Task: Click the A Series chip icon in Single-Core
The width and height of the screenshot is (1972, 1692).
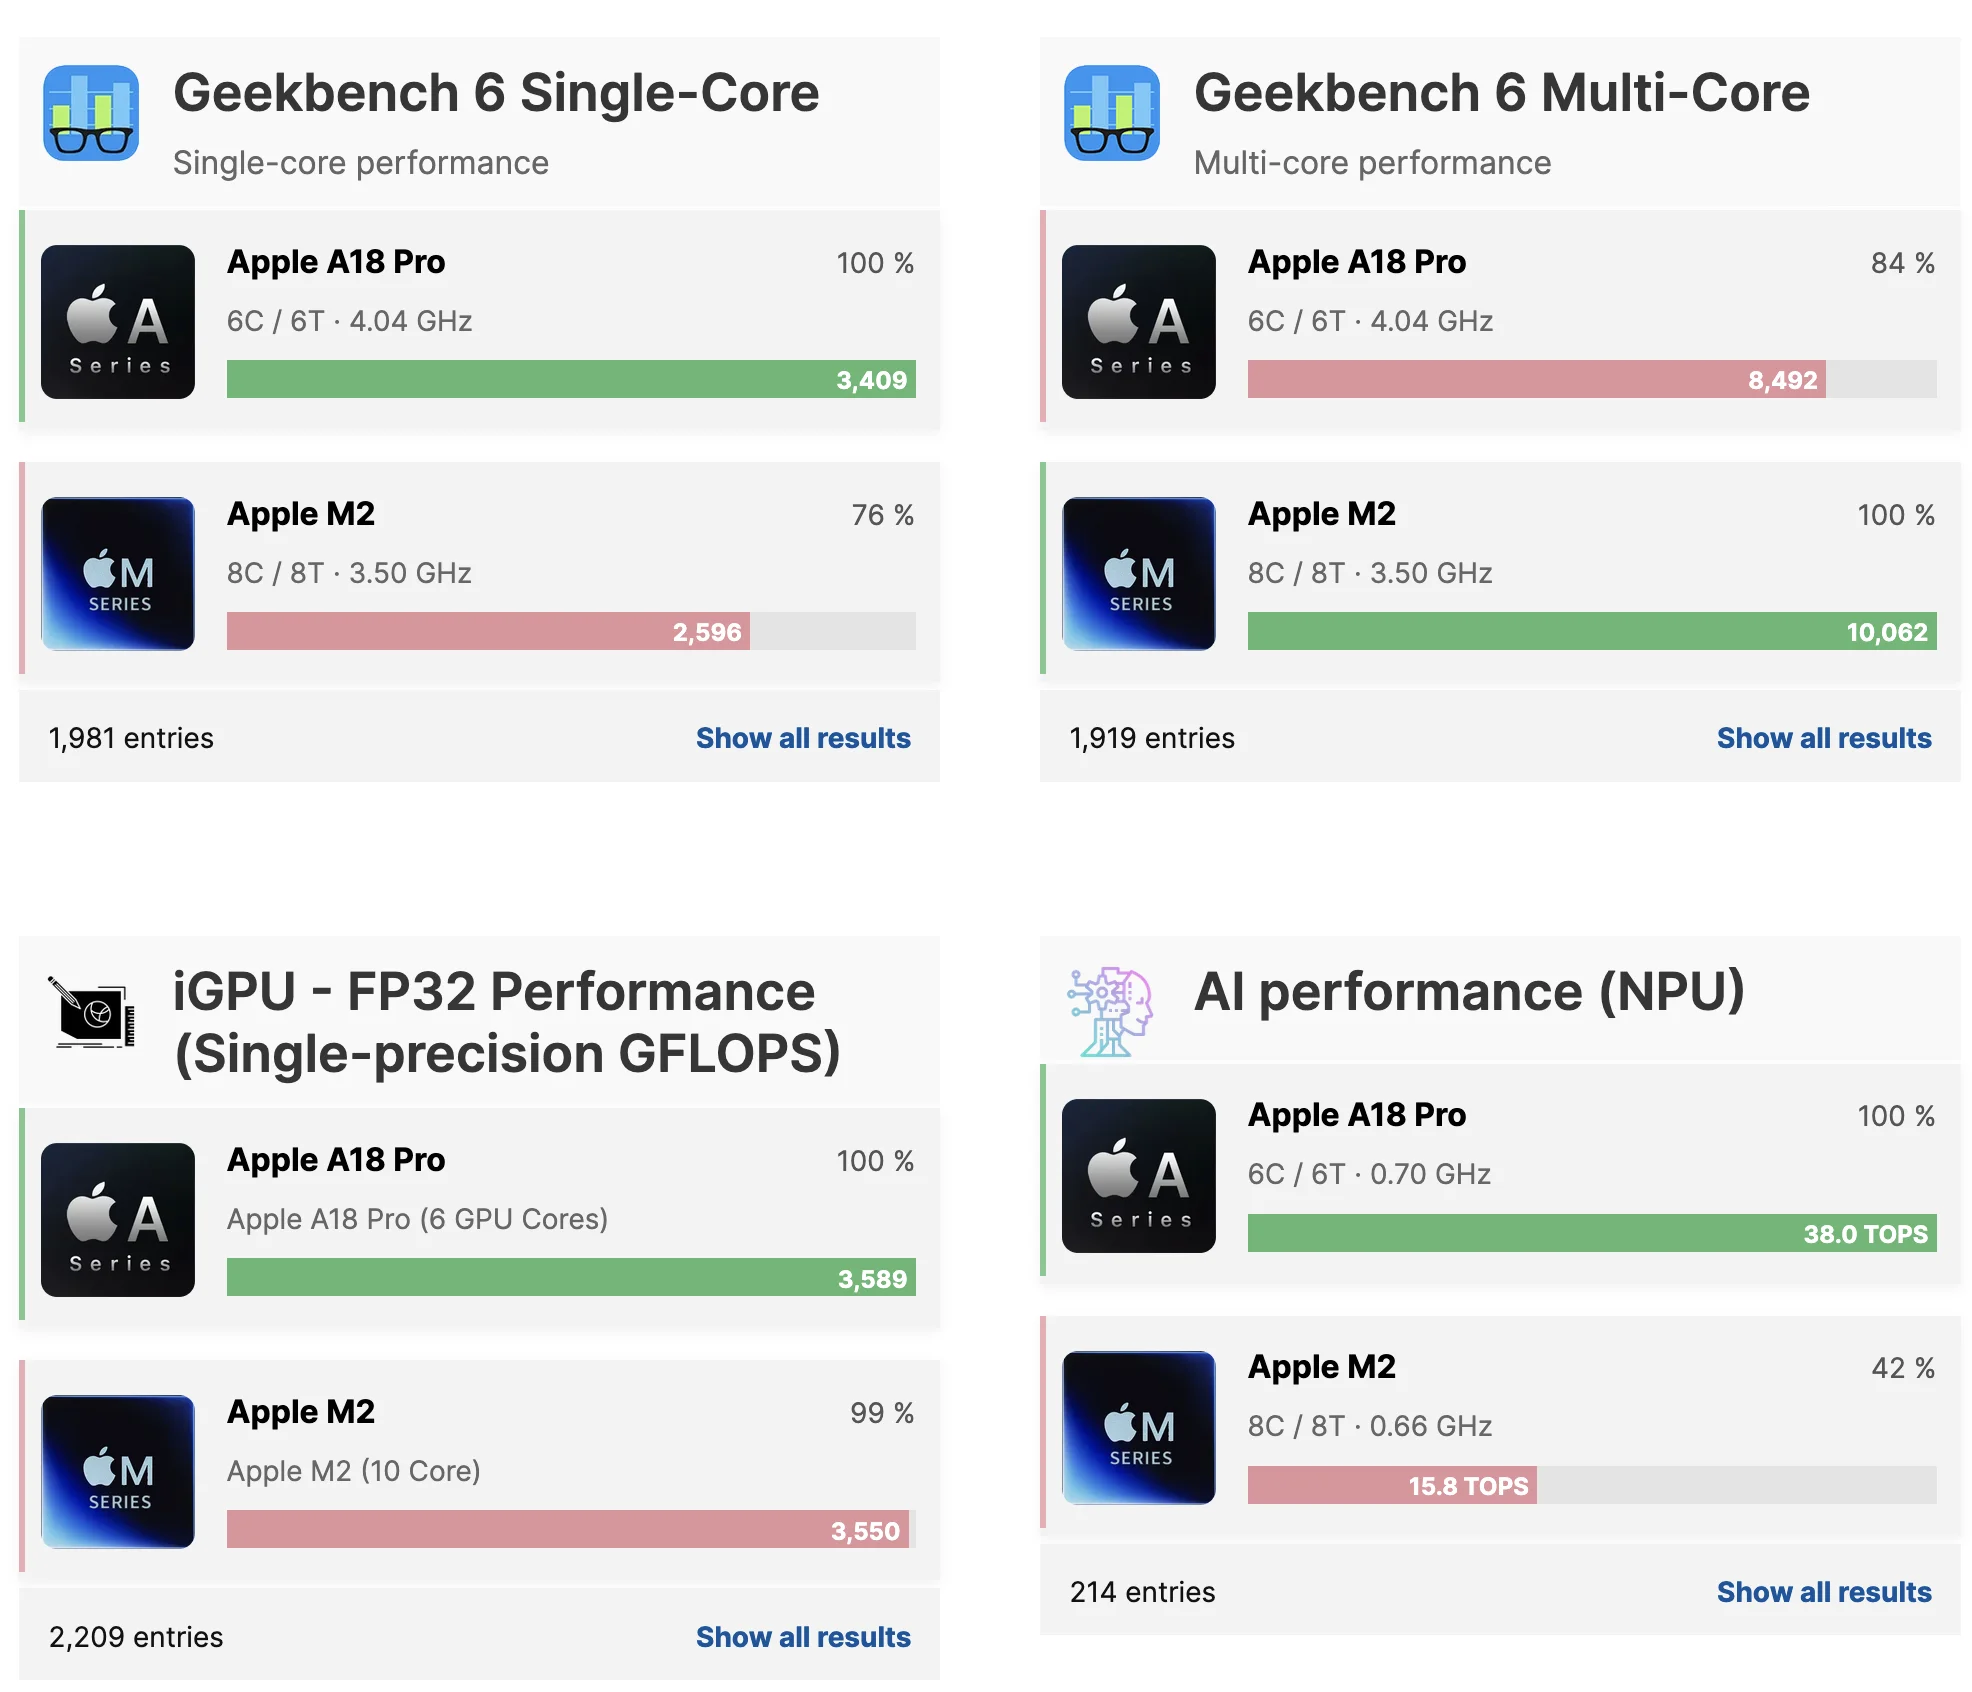Action: 118,322
